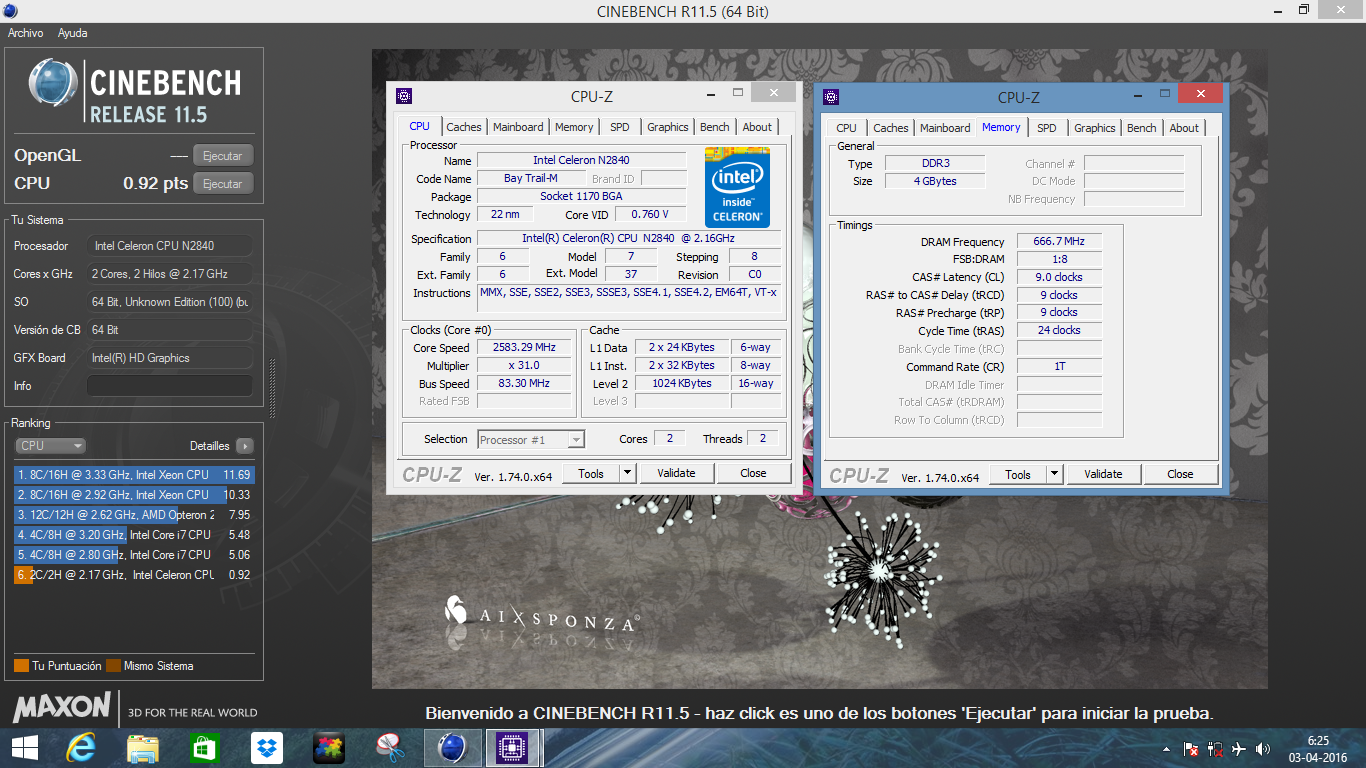Select the AMD Opteron 12C/12H ranking row
The height and width of the screenshot is (768, 1366).
pyautogui.click(x=134, y=515)
